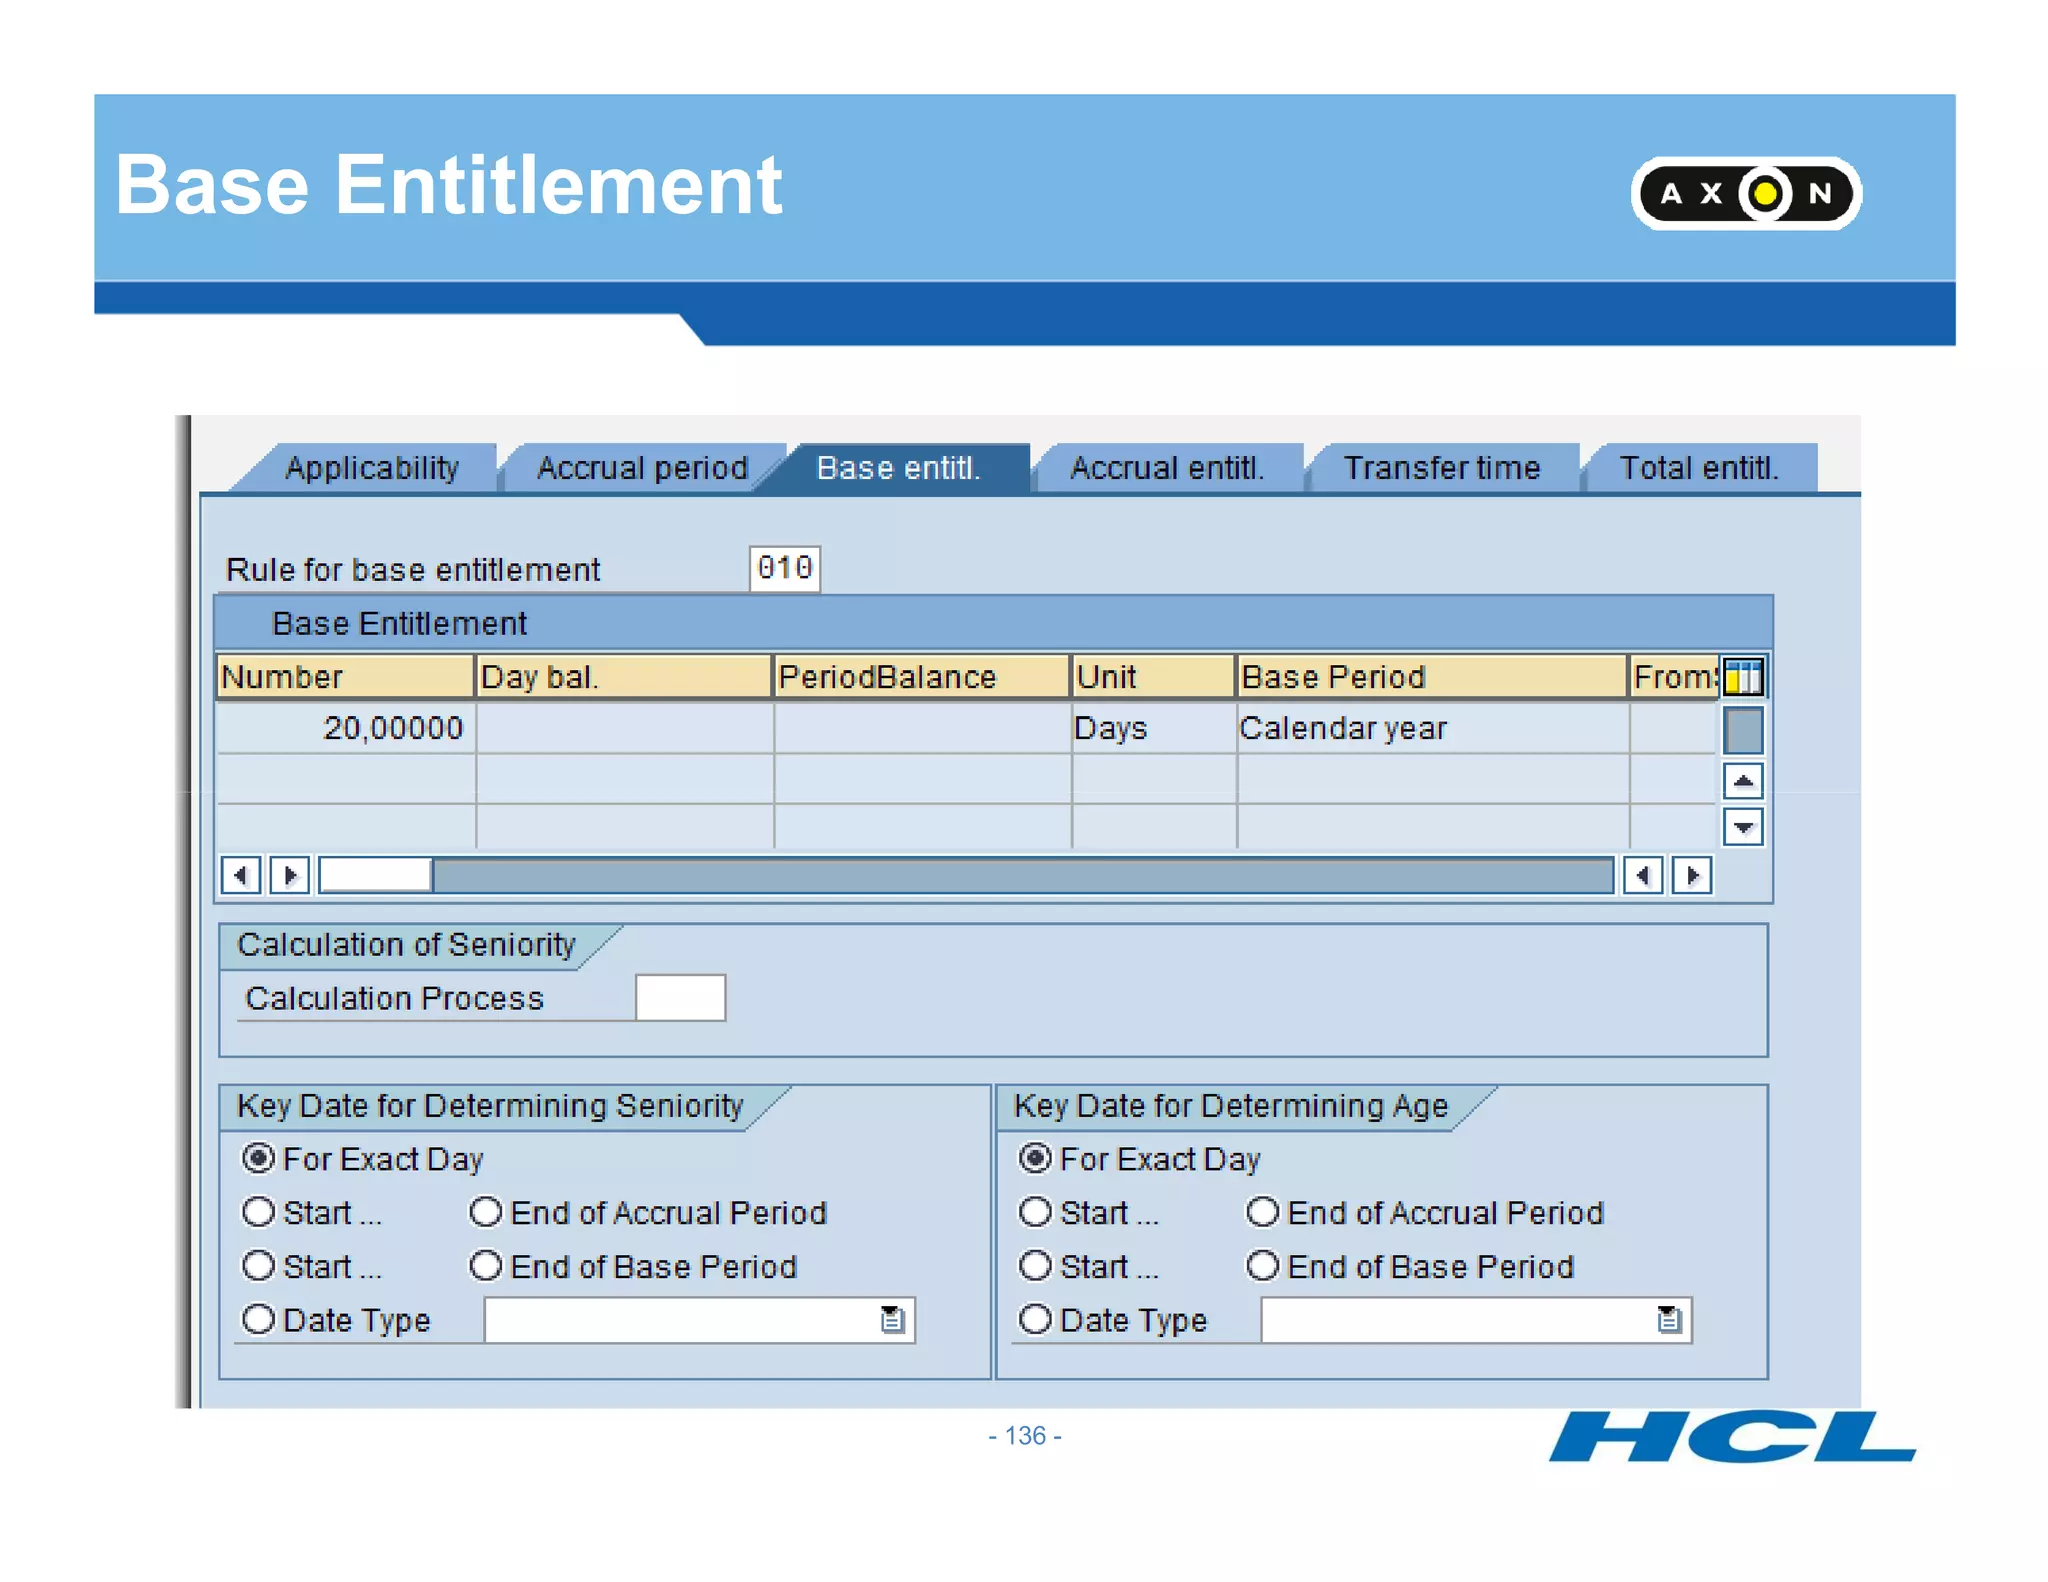
Task: Select second Start option under Age
Action: click(x=1035, y=1266)
